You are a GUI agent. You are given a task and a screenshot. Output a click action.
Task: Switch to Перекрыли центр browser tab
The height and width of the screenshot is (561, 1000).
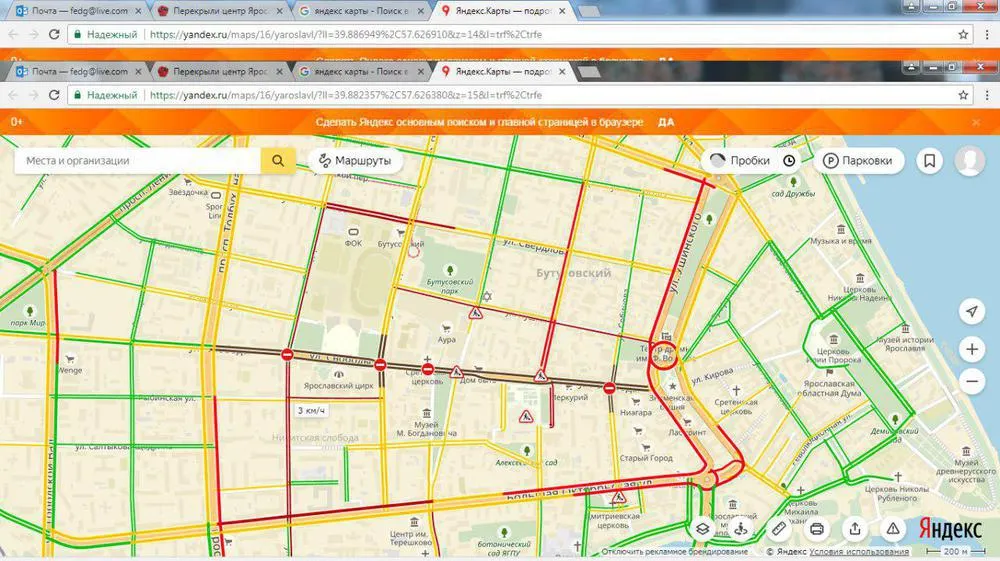[x=219, y=71]
